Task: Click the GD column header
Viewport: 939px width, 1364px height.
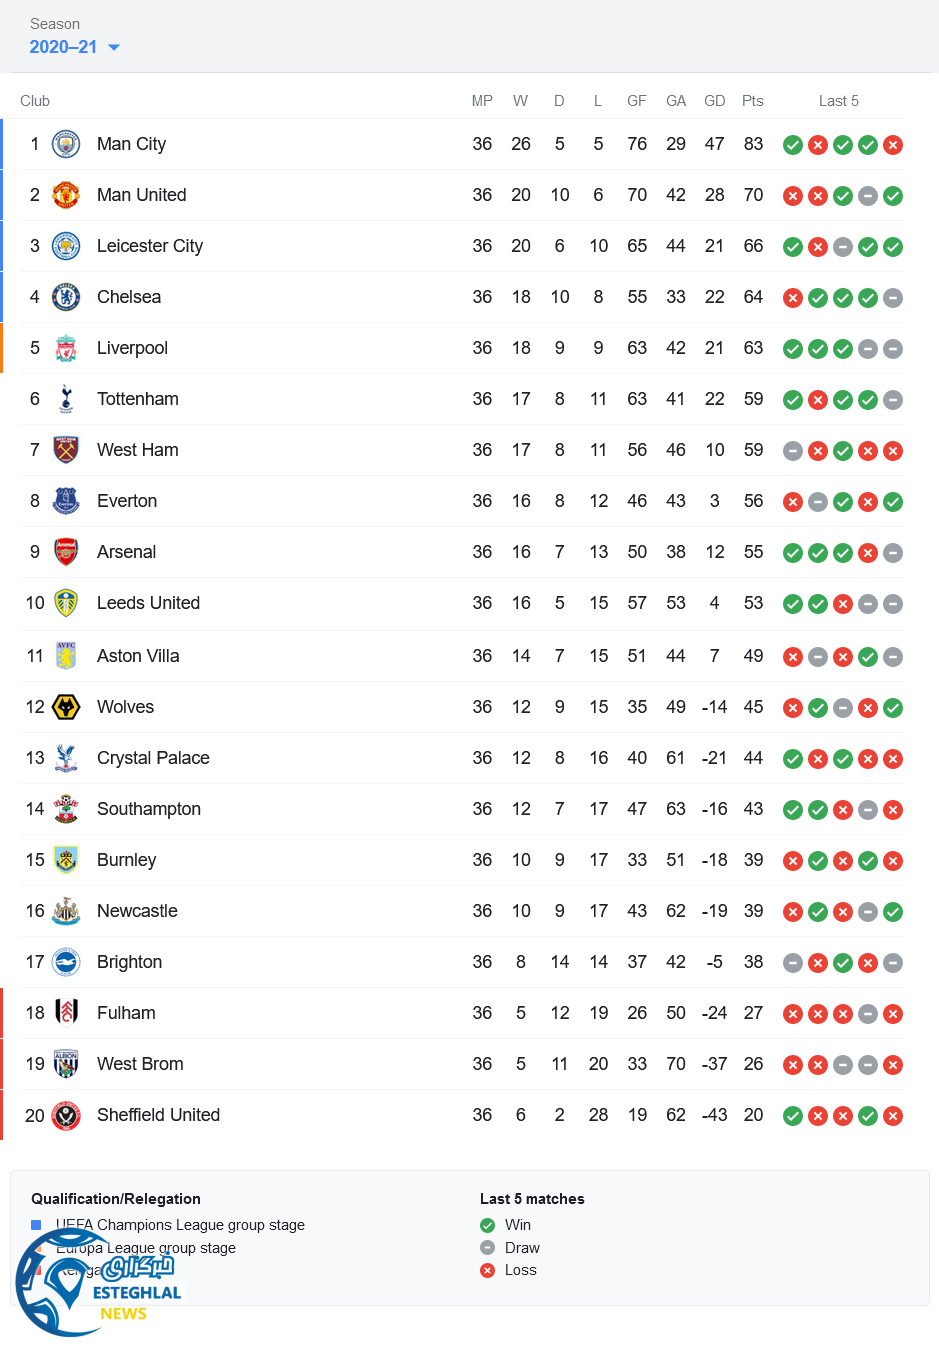Action: click(714, 101)
